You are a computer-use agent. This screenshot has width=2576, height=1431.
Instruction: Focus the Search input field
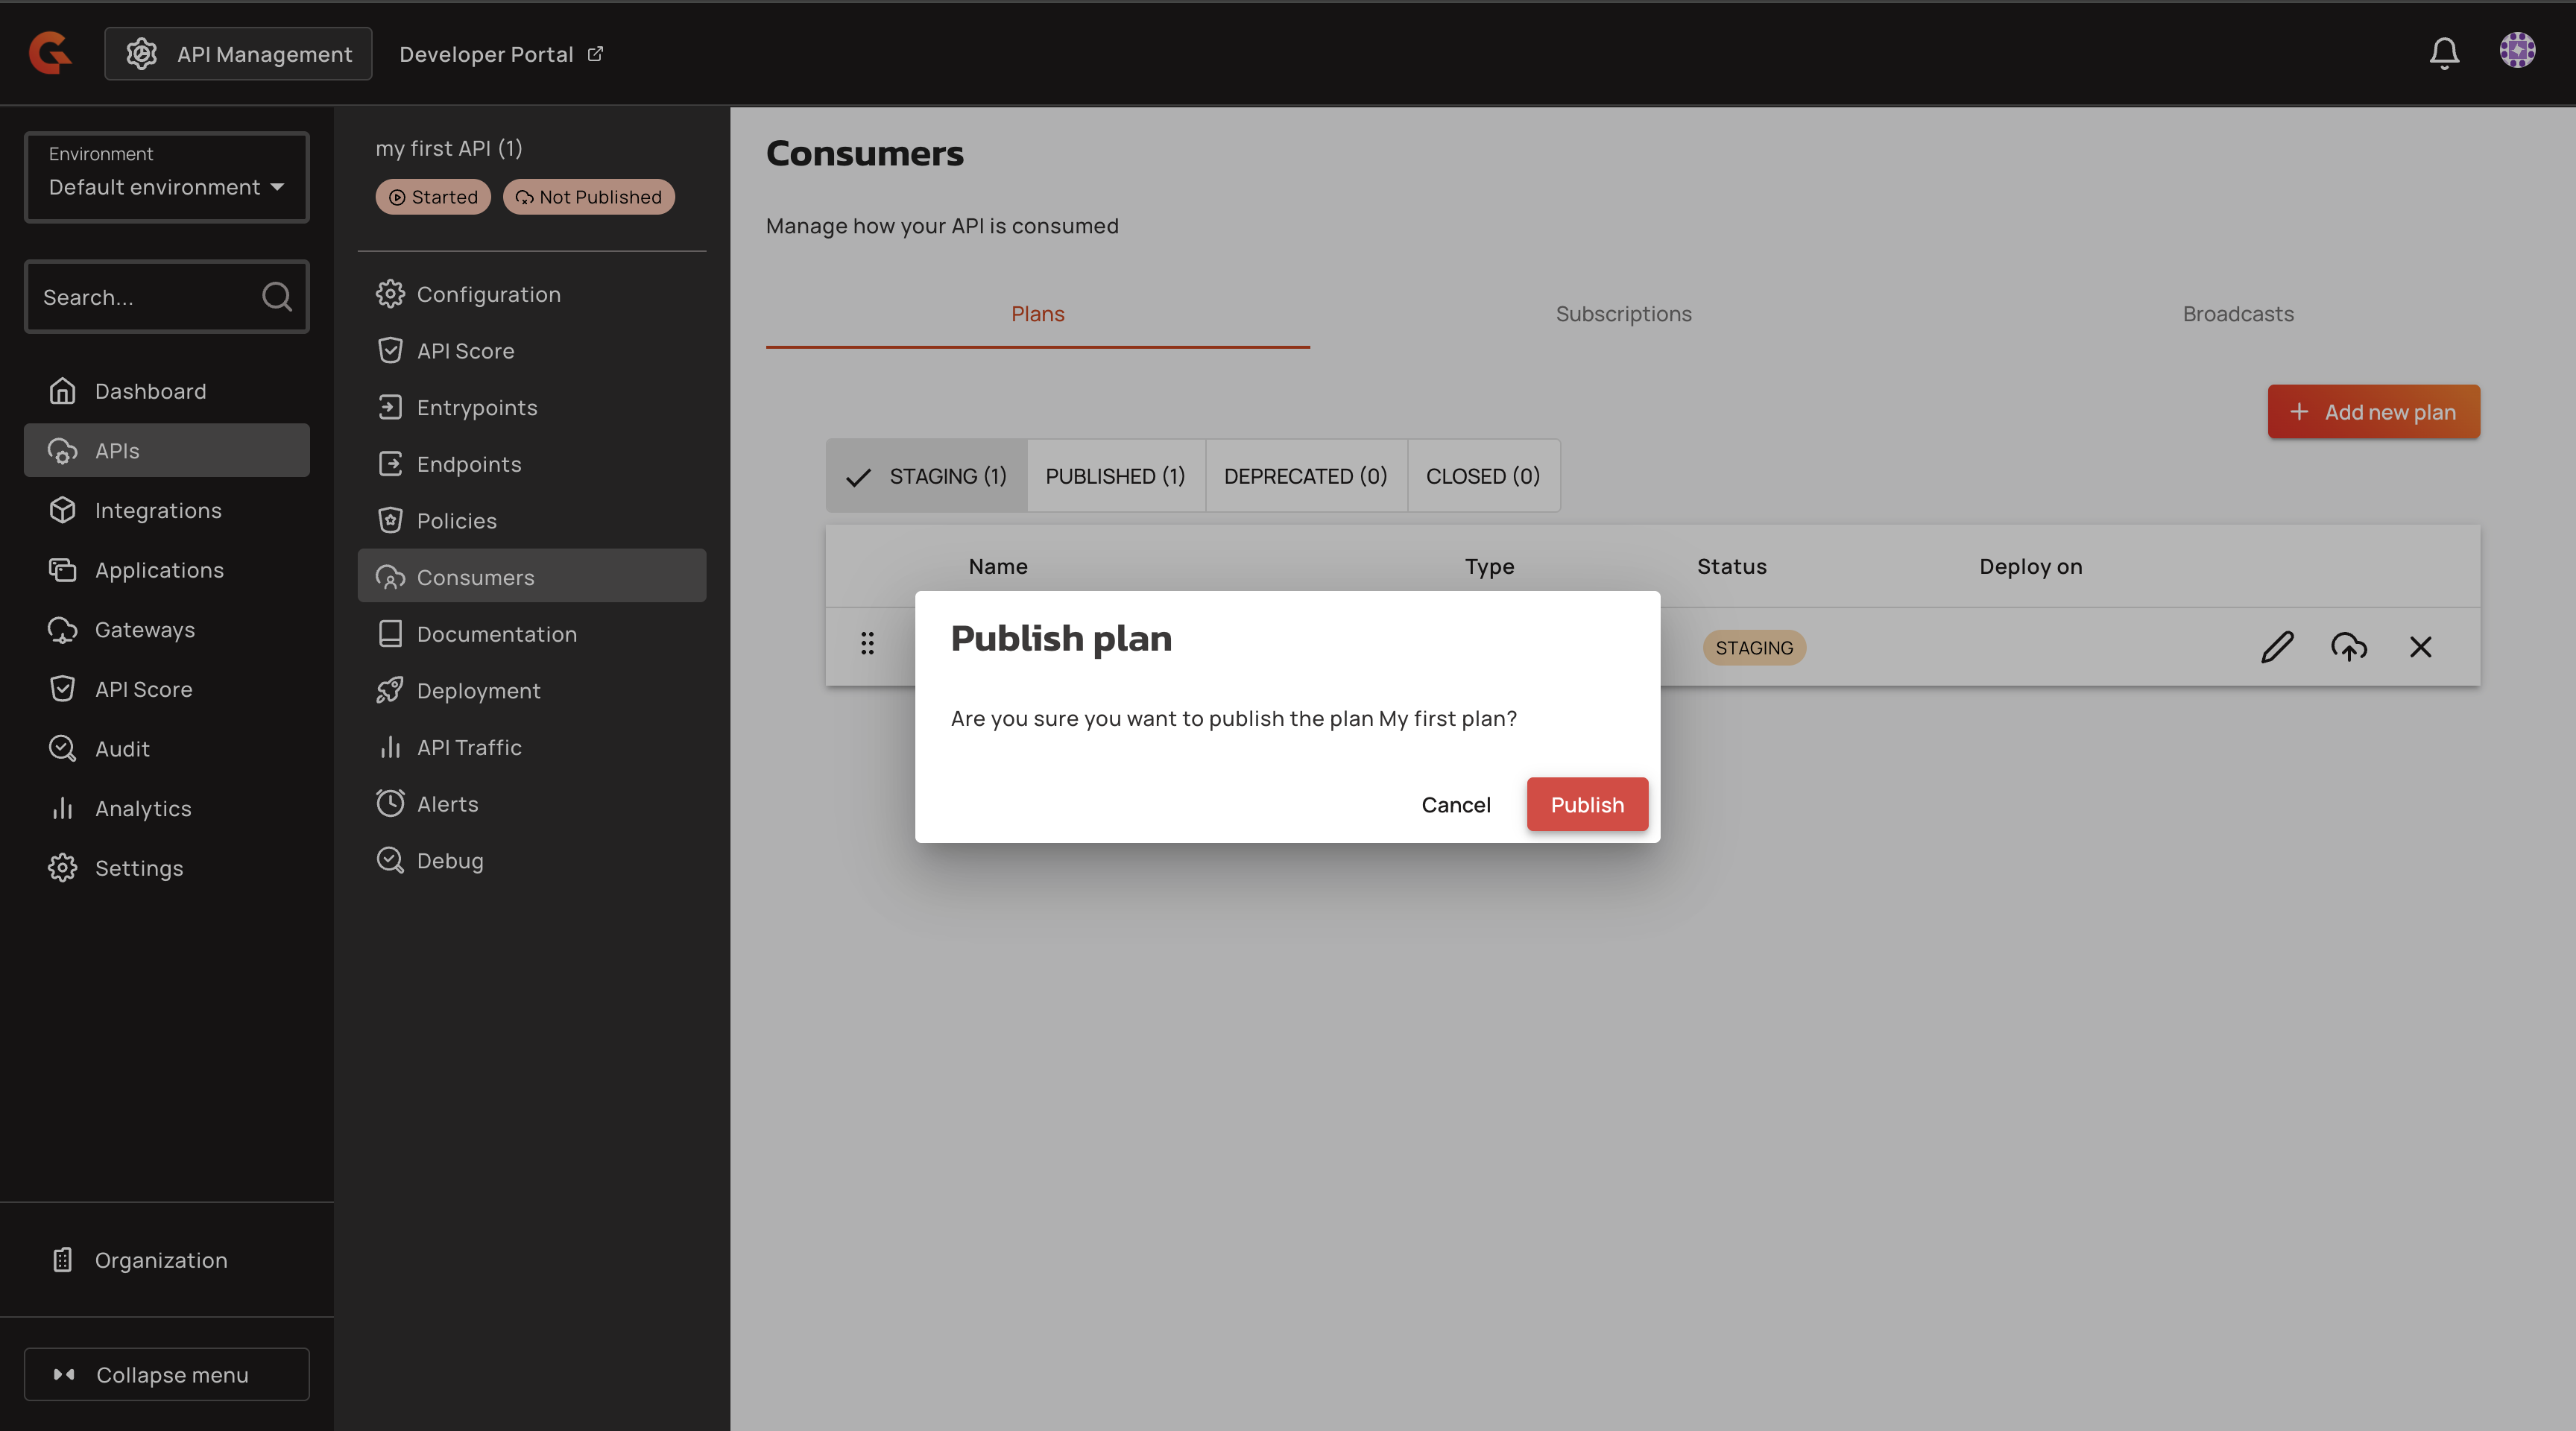coord(140,297)
